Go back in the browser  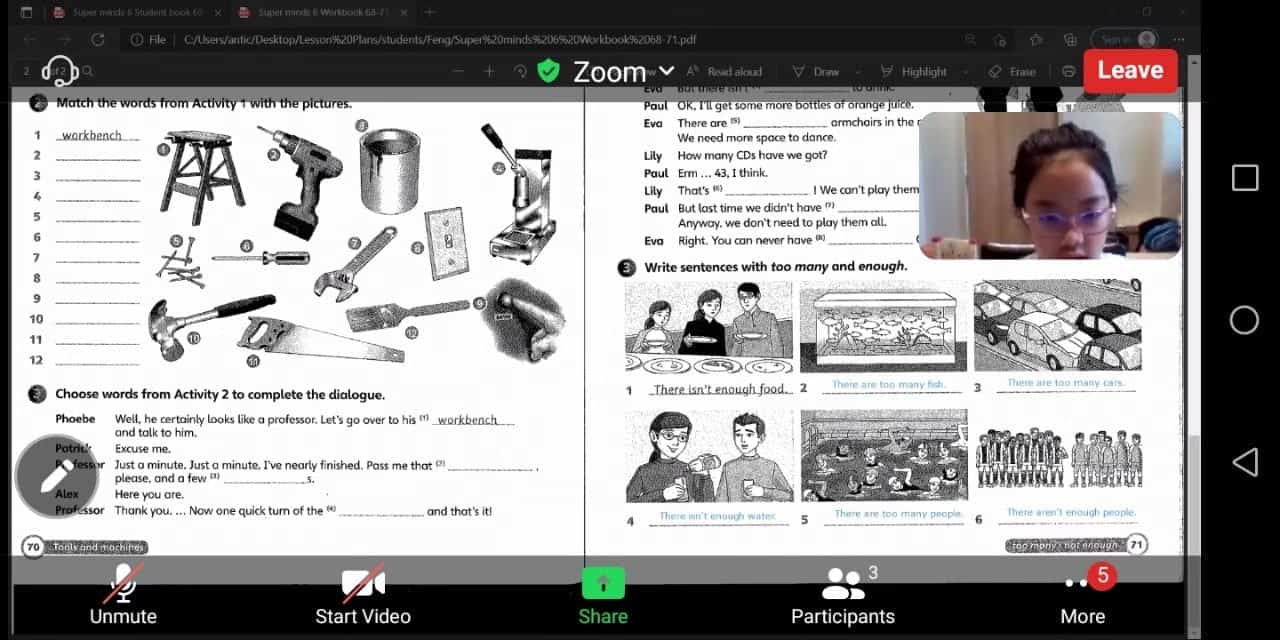pos(31,39)
